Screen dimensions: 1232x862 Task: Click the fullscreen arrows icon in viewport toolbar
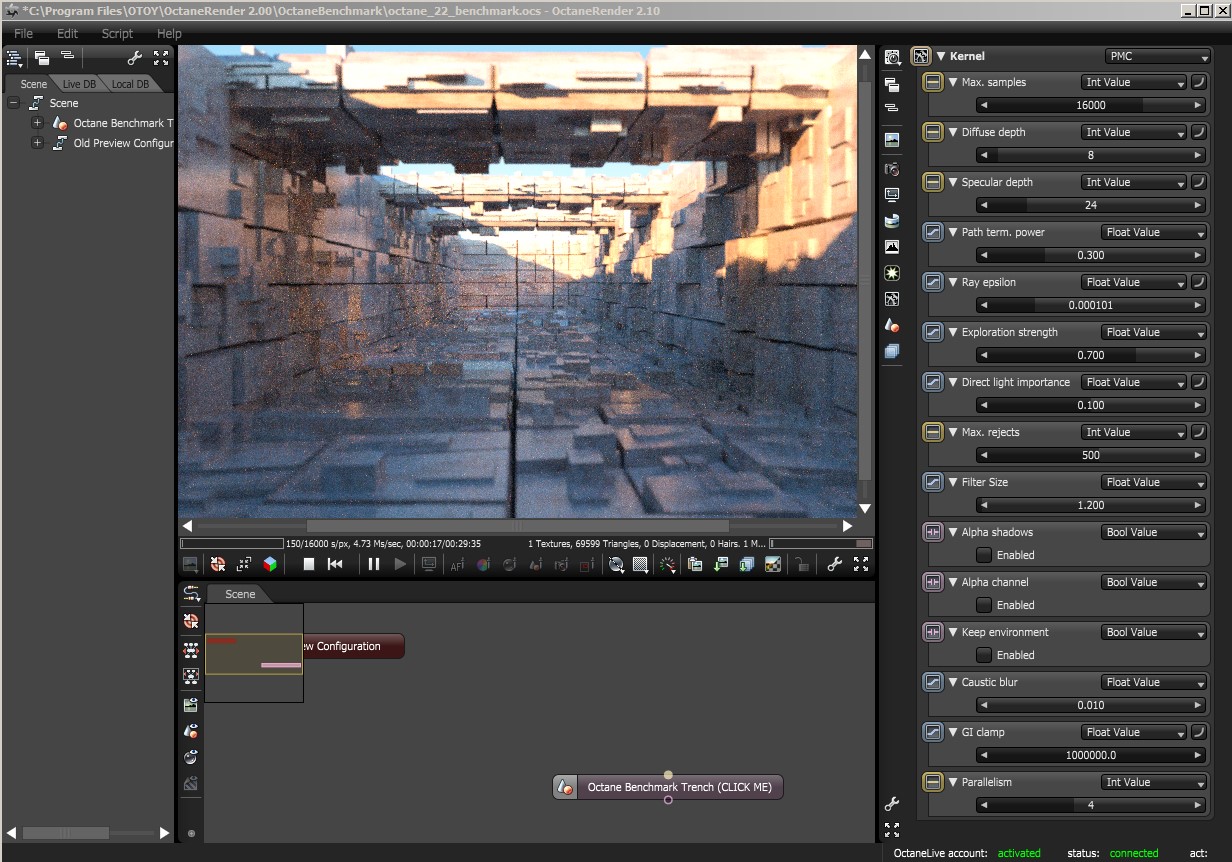pos(861,564)
